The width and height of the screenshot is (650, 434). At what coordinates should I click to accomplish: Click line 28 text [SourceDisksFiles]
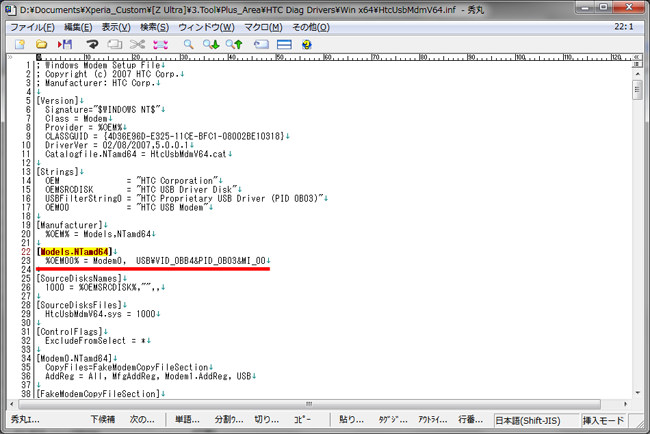79,305
